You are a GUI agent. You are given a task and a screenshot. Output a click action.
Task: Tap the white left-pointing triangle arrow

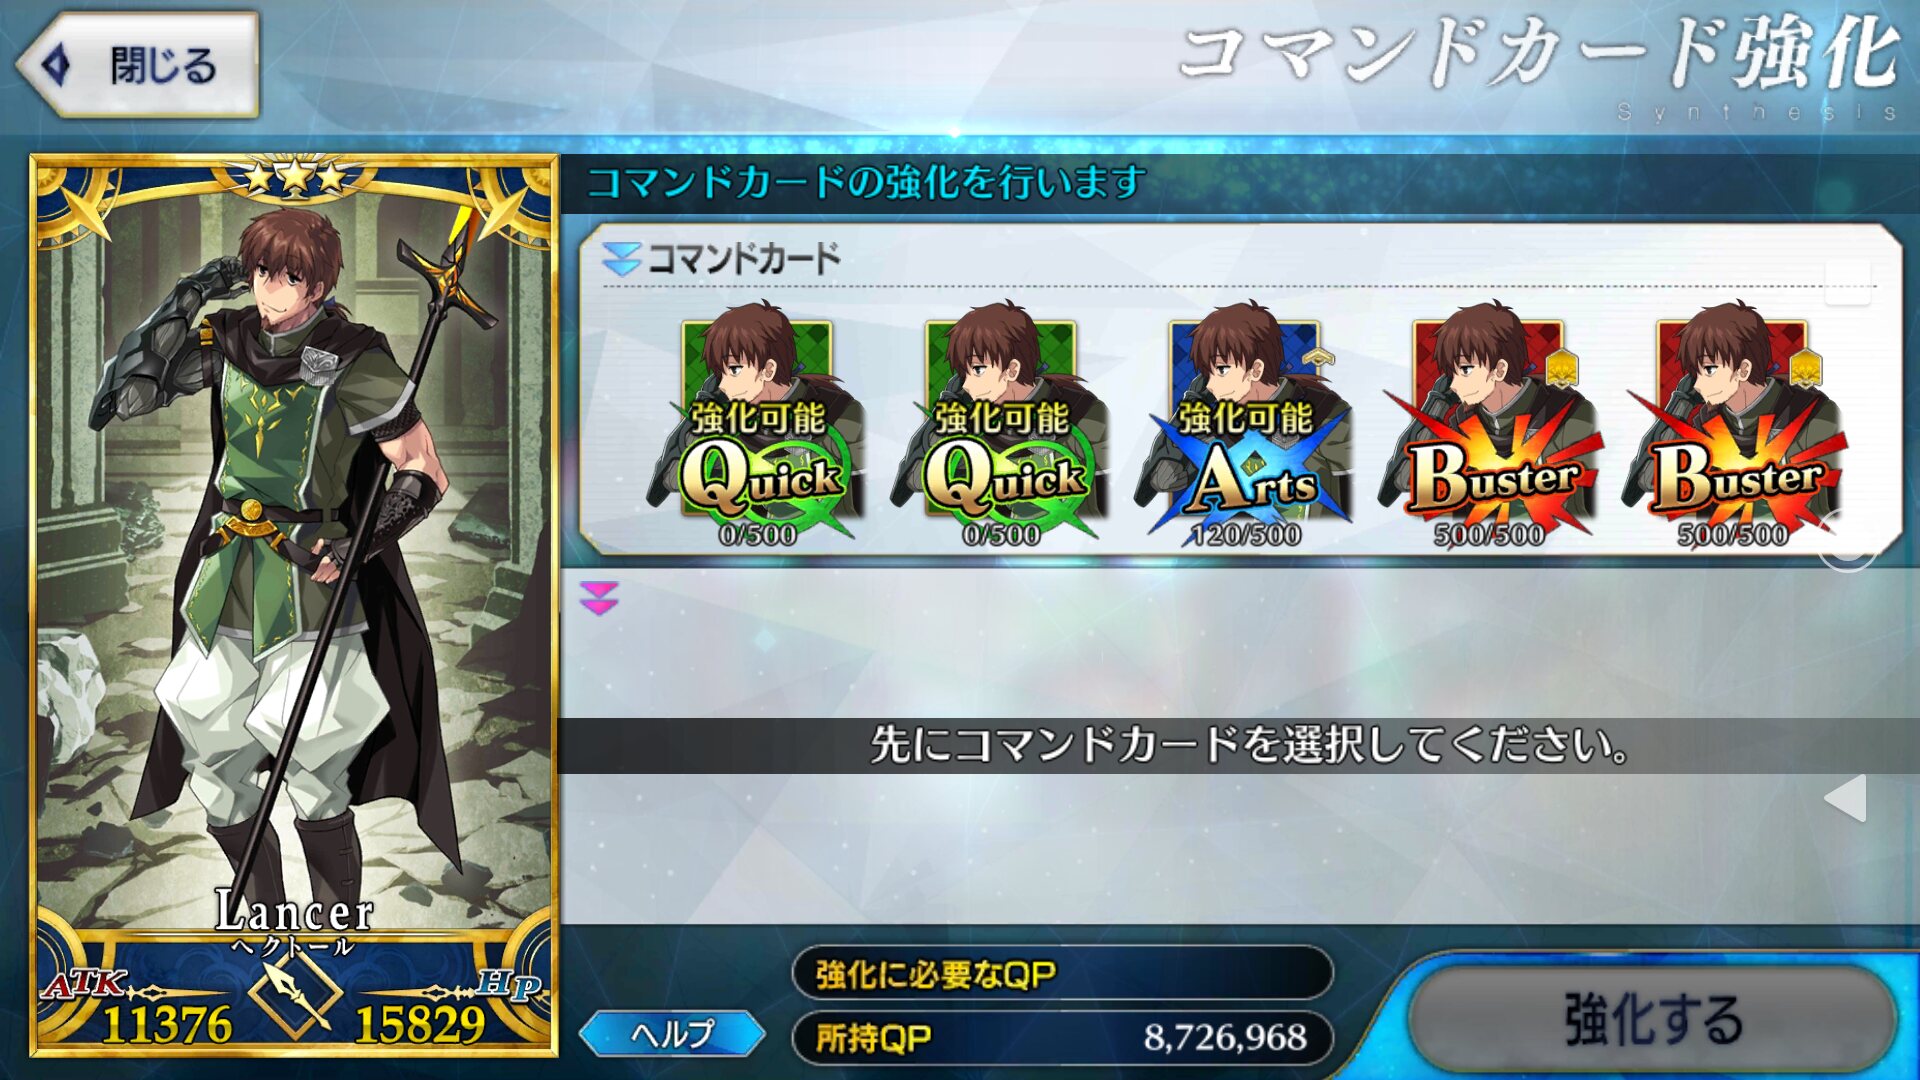tap(1846, 798)
